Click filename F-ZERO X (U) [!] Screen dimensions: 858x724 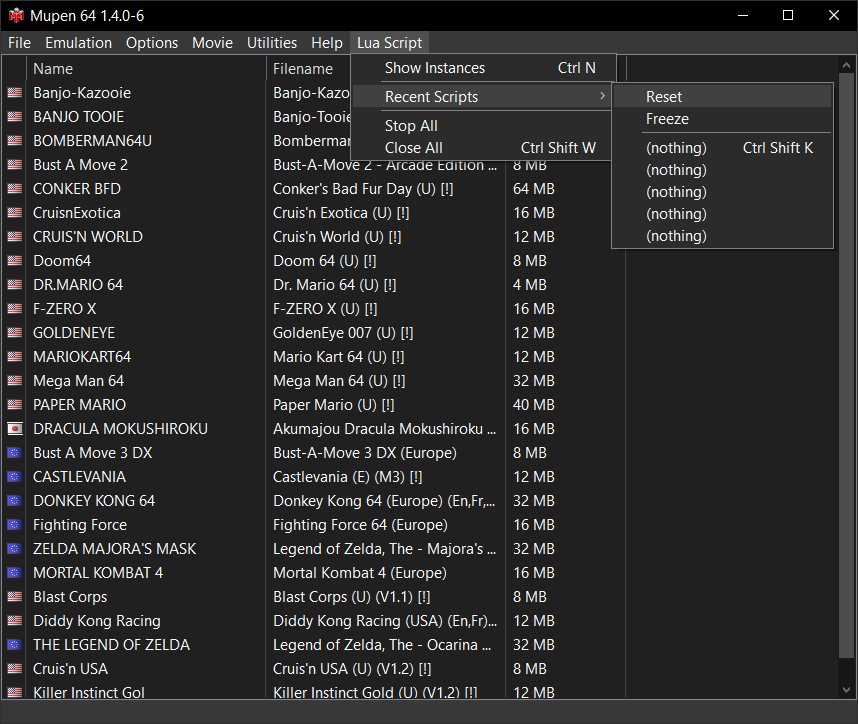[325, 309]
